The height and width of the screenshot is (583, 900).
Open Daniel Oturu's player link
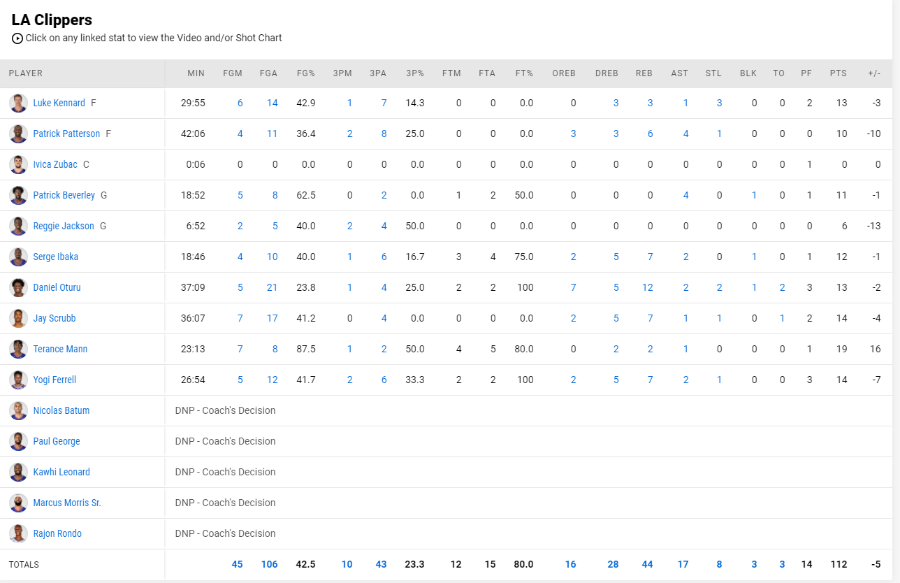[57, 287]
